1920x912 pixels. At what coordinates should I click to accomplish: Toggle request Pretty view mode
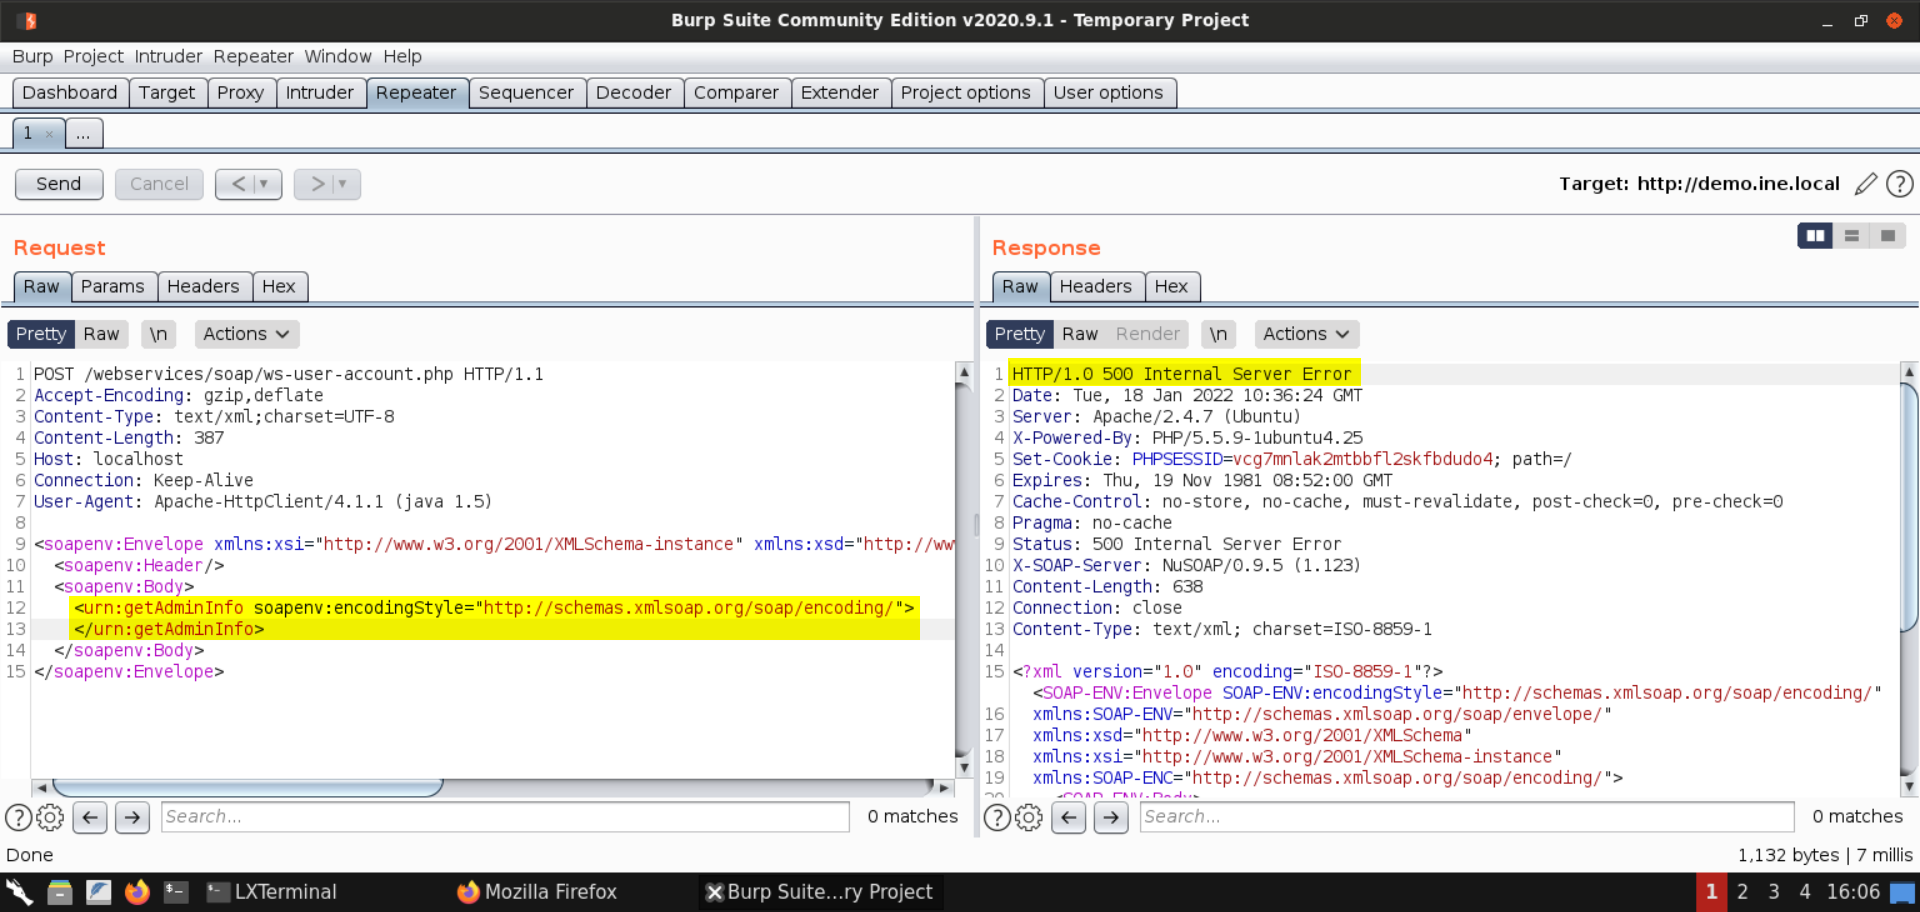[41, 334]
